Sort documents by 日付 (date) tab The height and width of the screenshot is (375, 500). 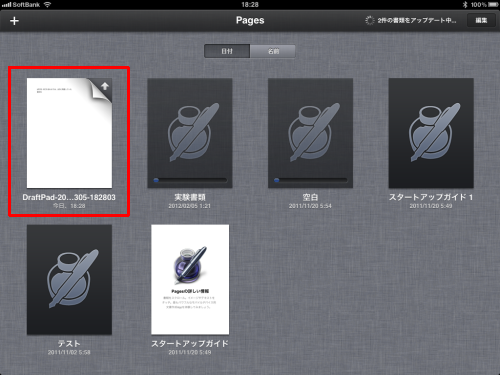point(227,51)
